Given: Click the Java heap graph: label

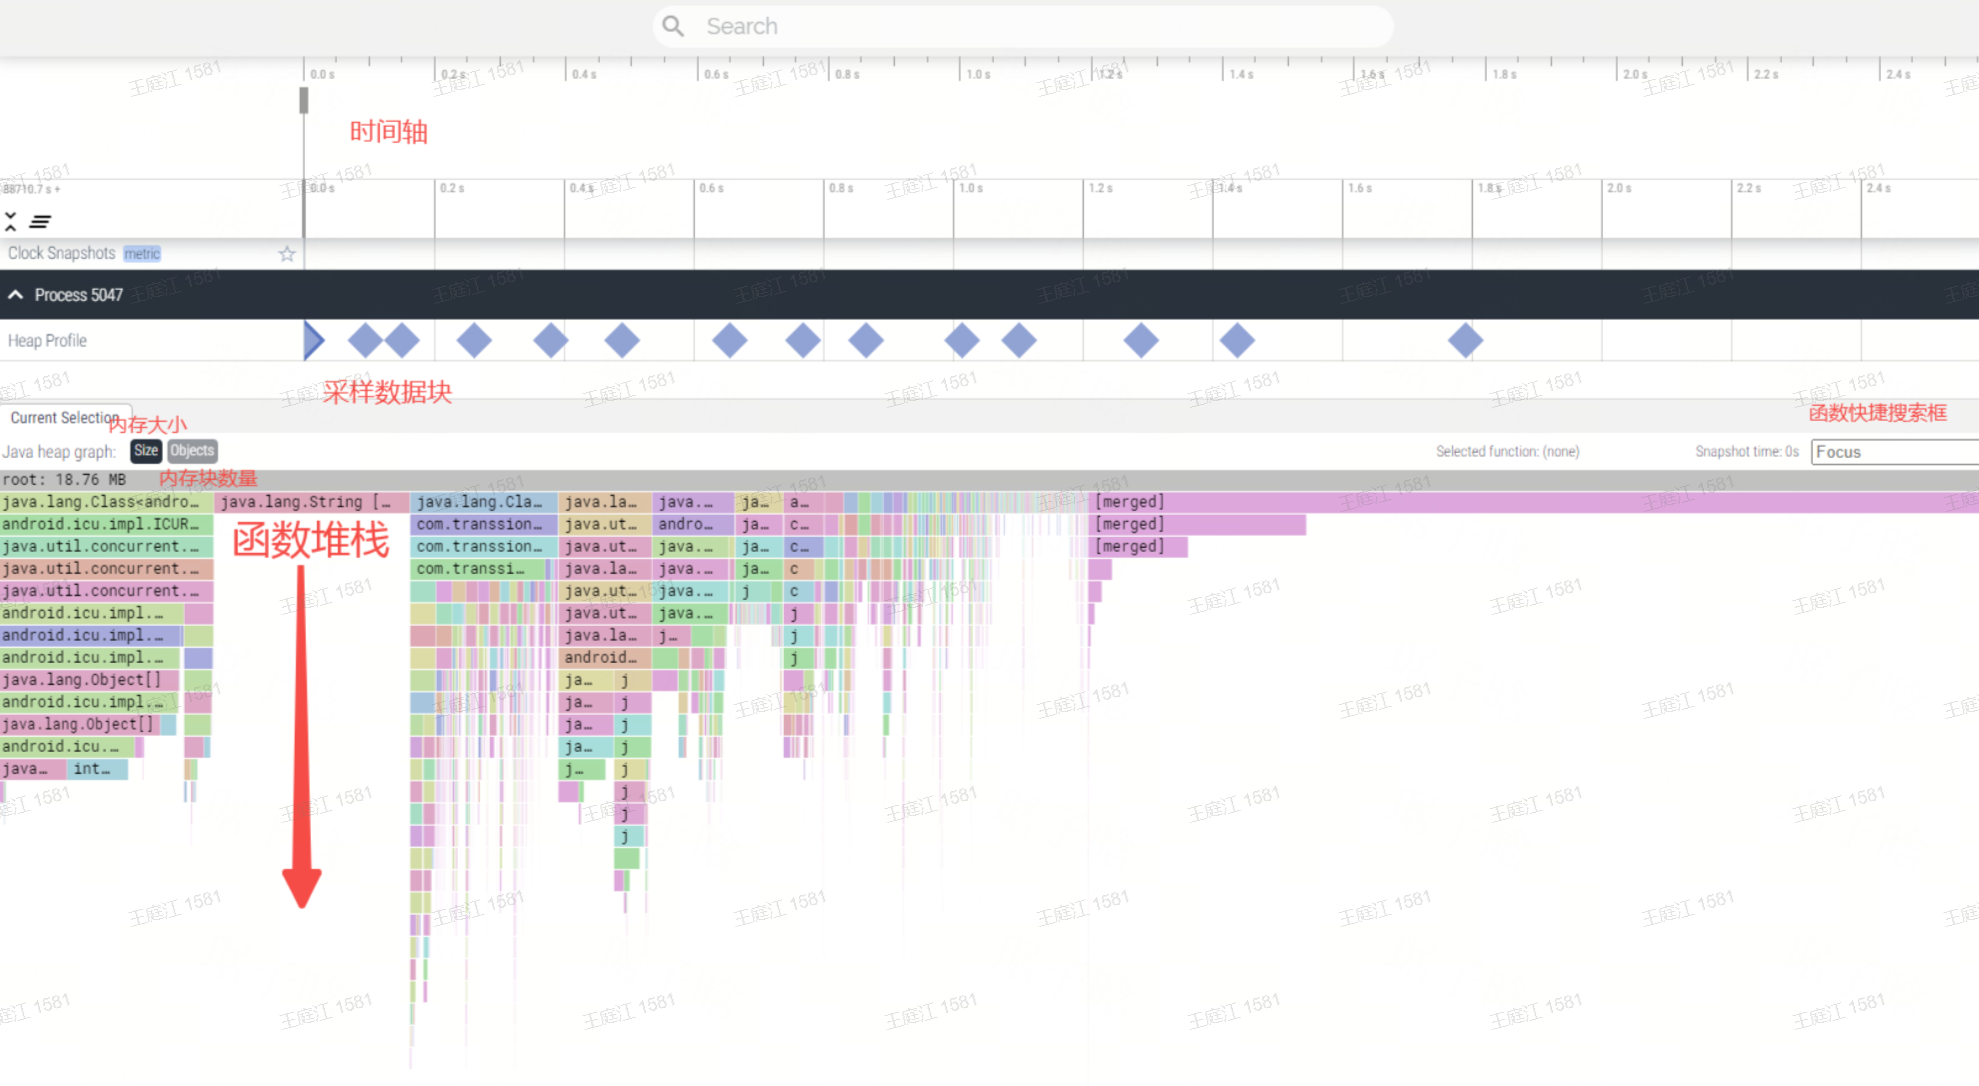Looking at the screenshot, I should [59, 452].
